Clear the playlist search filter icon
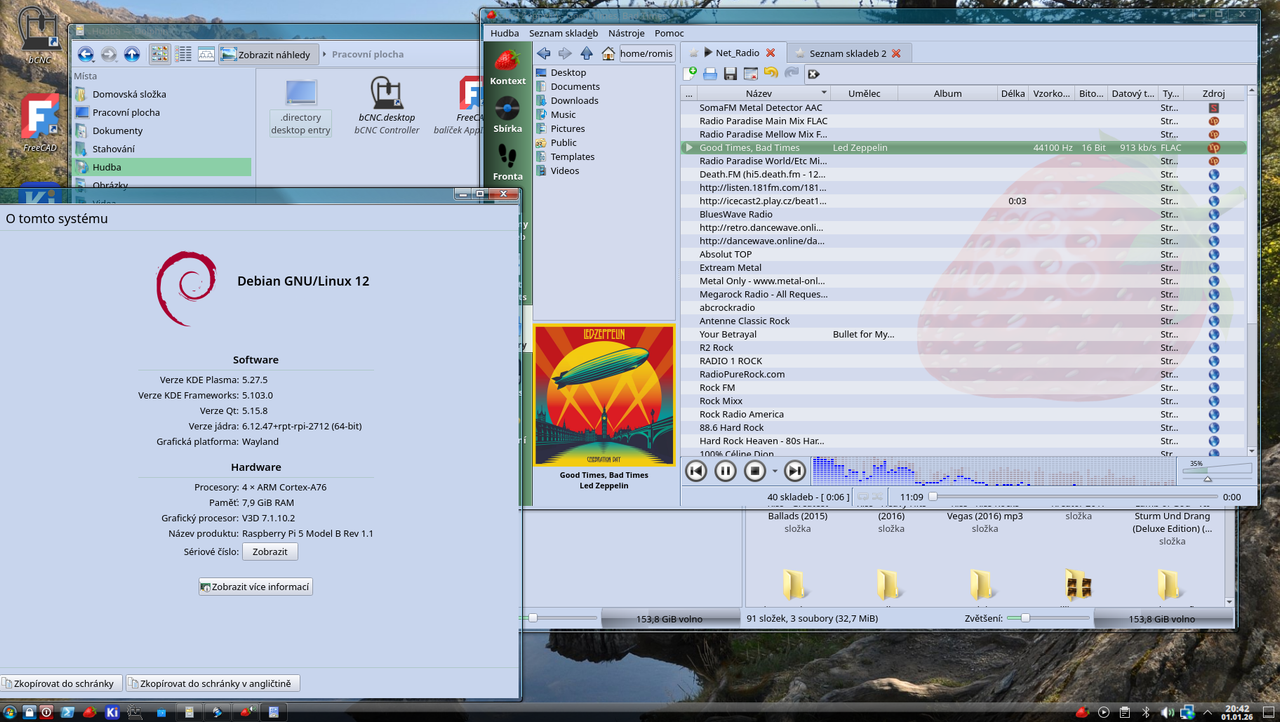The height and width of the screenshot is (722, 1280). click(813, 74)
